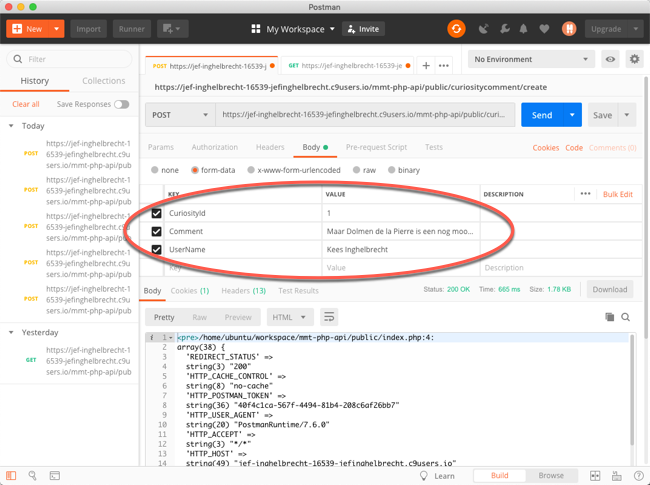The image size is (650, 485).
Task: Switch to the Collections tab
Action: point(104,81)
